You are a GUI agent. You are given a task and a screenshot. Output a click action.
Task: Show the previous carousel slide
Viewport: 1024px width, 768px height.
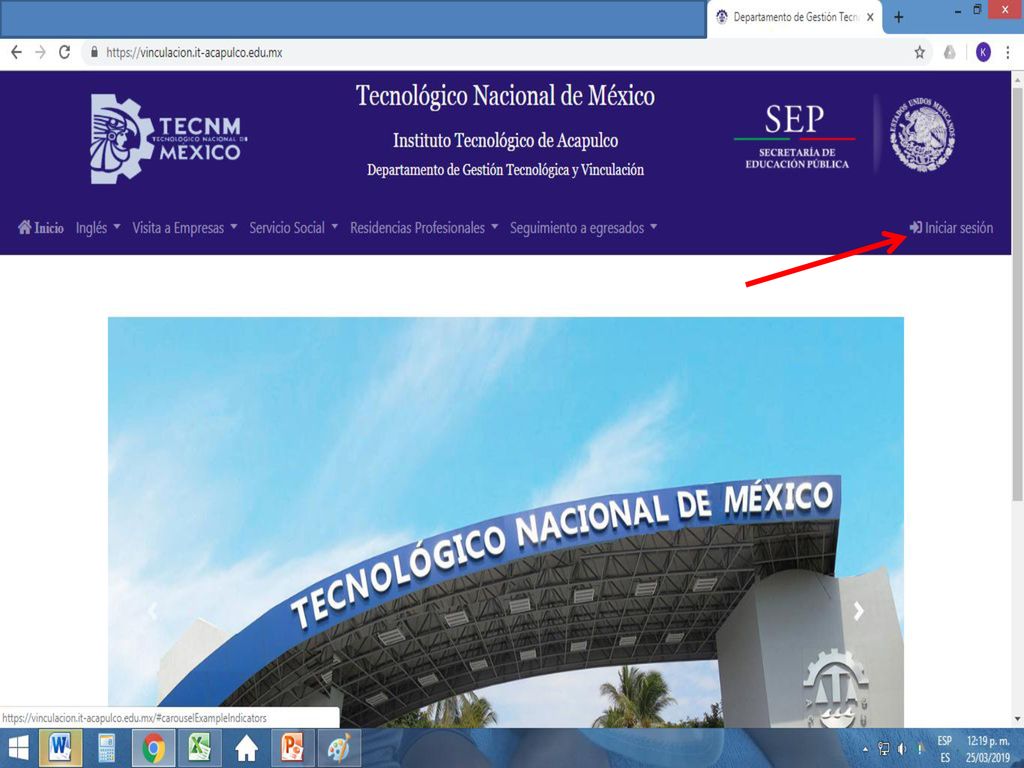(152, 611)
